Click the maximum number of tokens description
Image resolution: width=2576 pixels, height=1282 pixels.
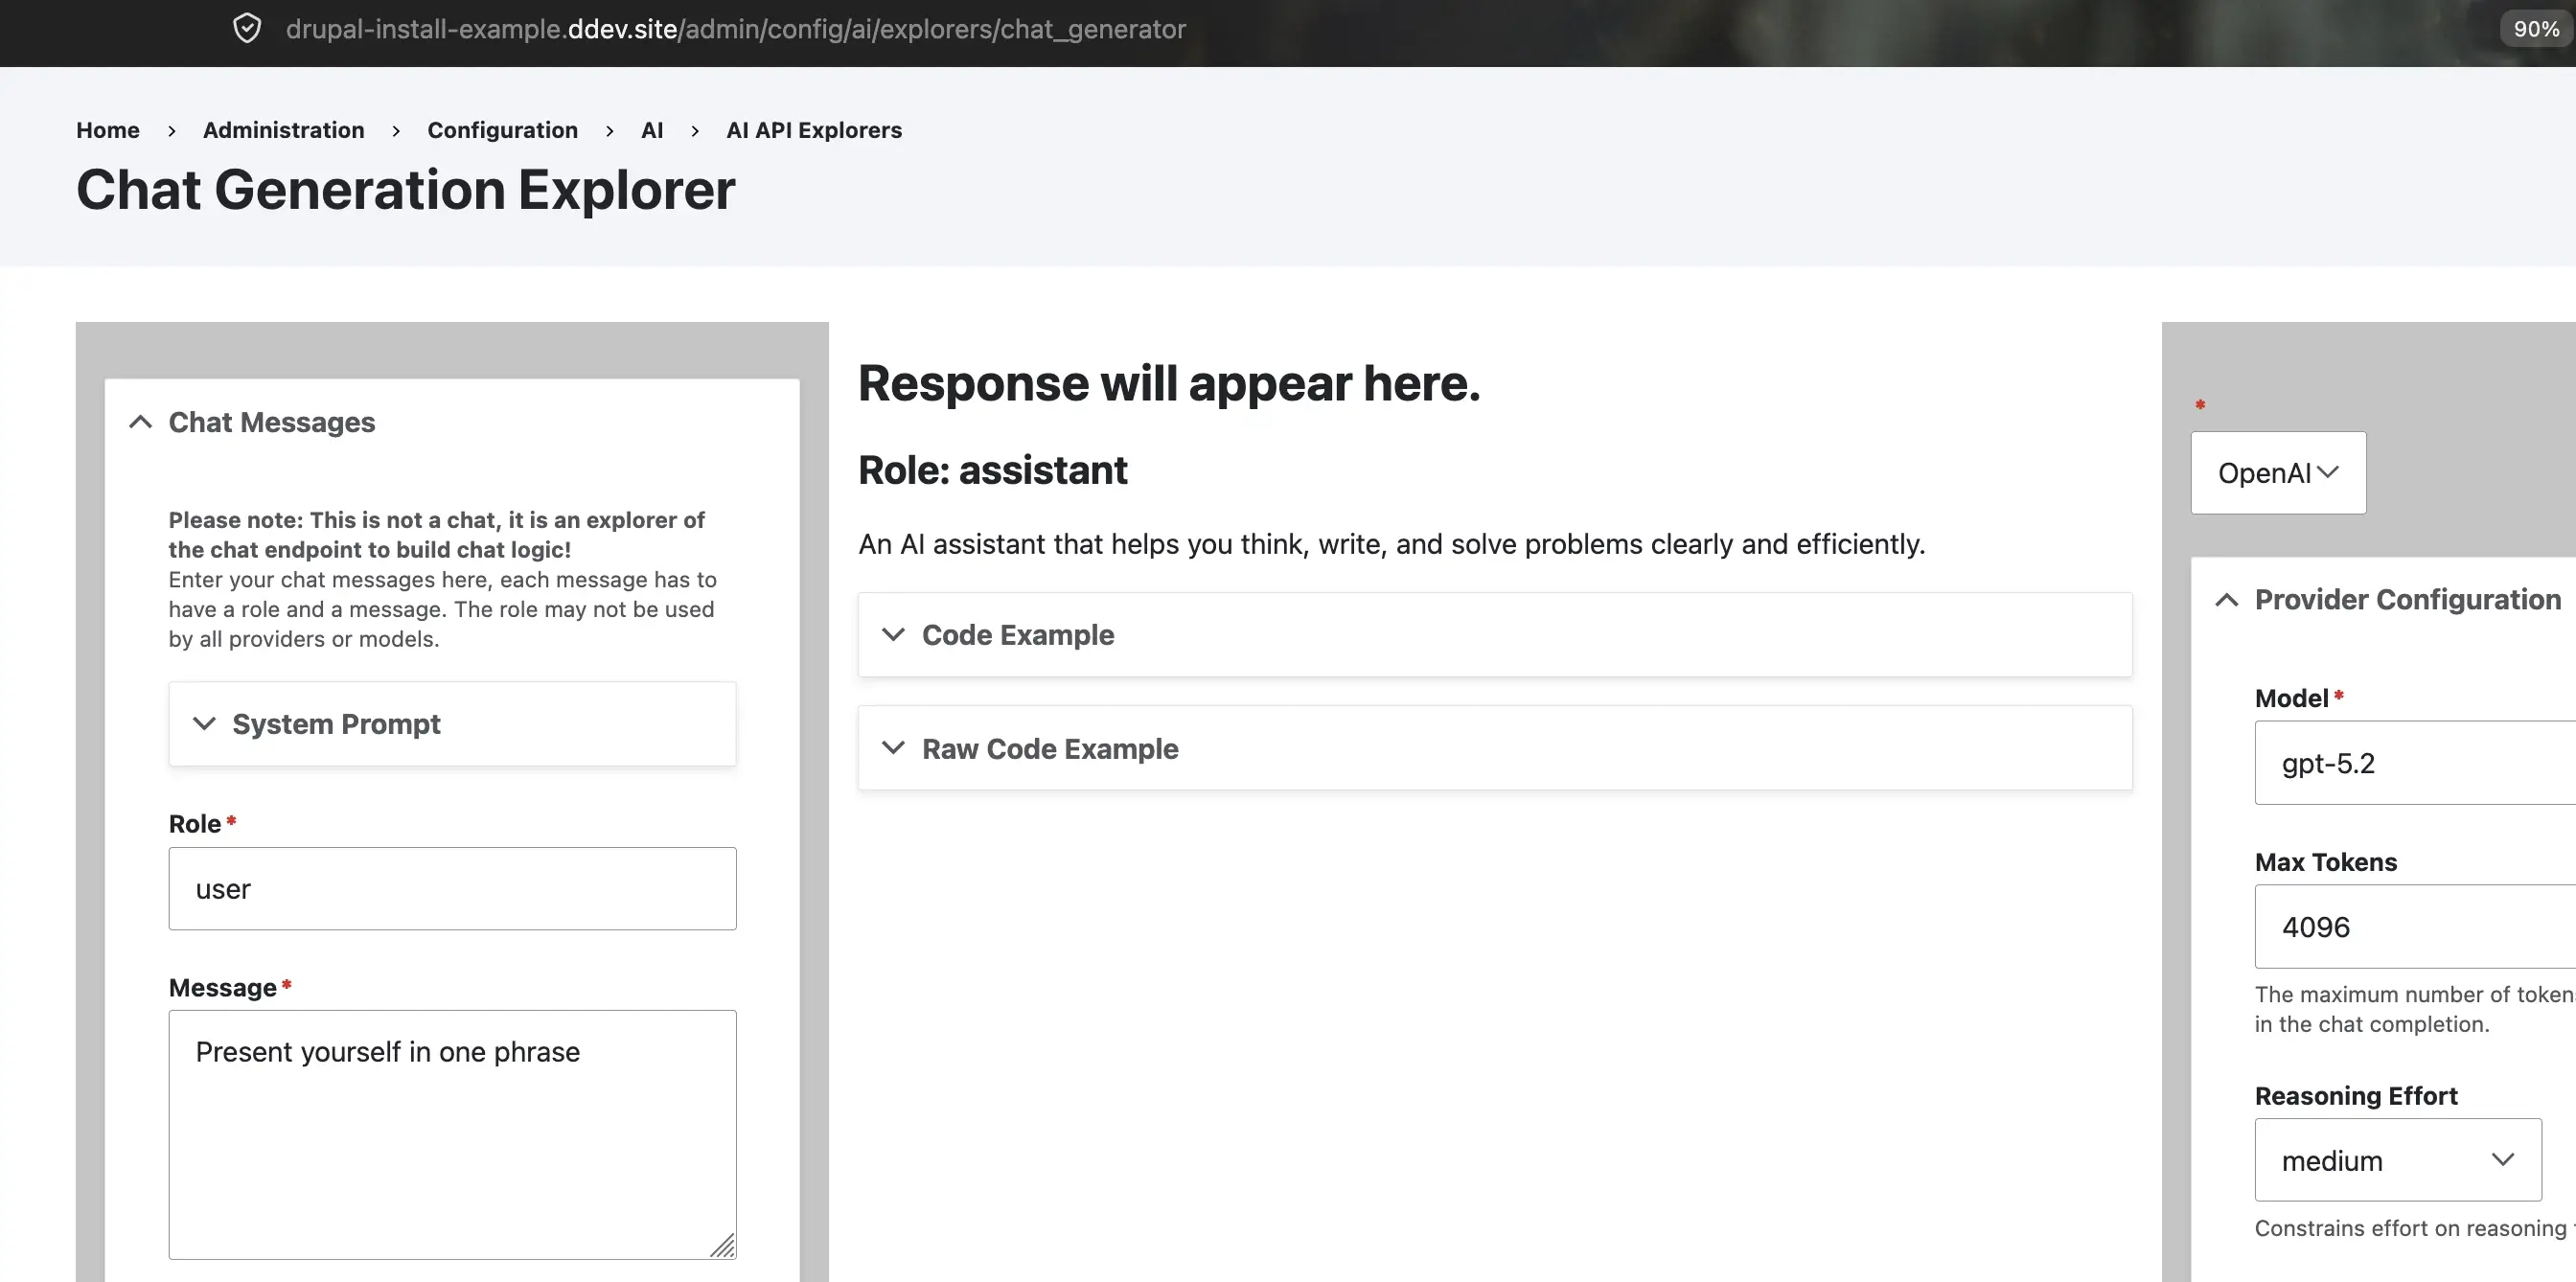click(2414, 1009)
